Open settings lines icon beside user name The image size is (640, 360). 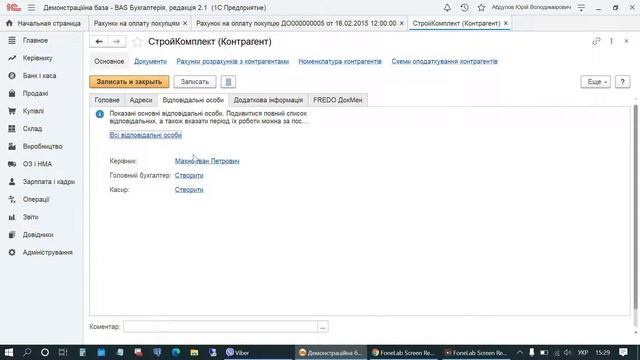pos(582,7)
